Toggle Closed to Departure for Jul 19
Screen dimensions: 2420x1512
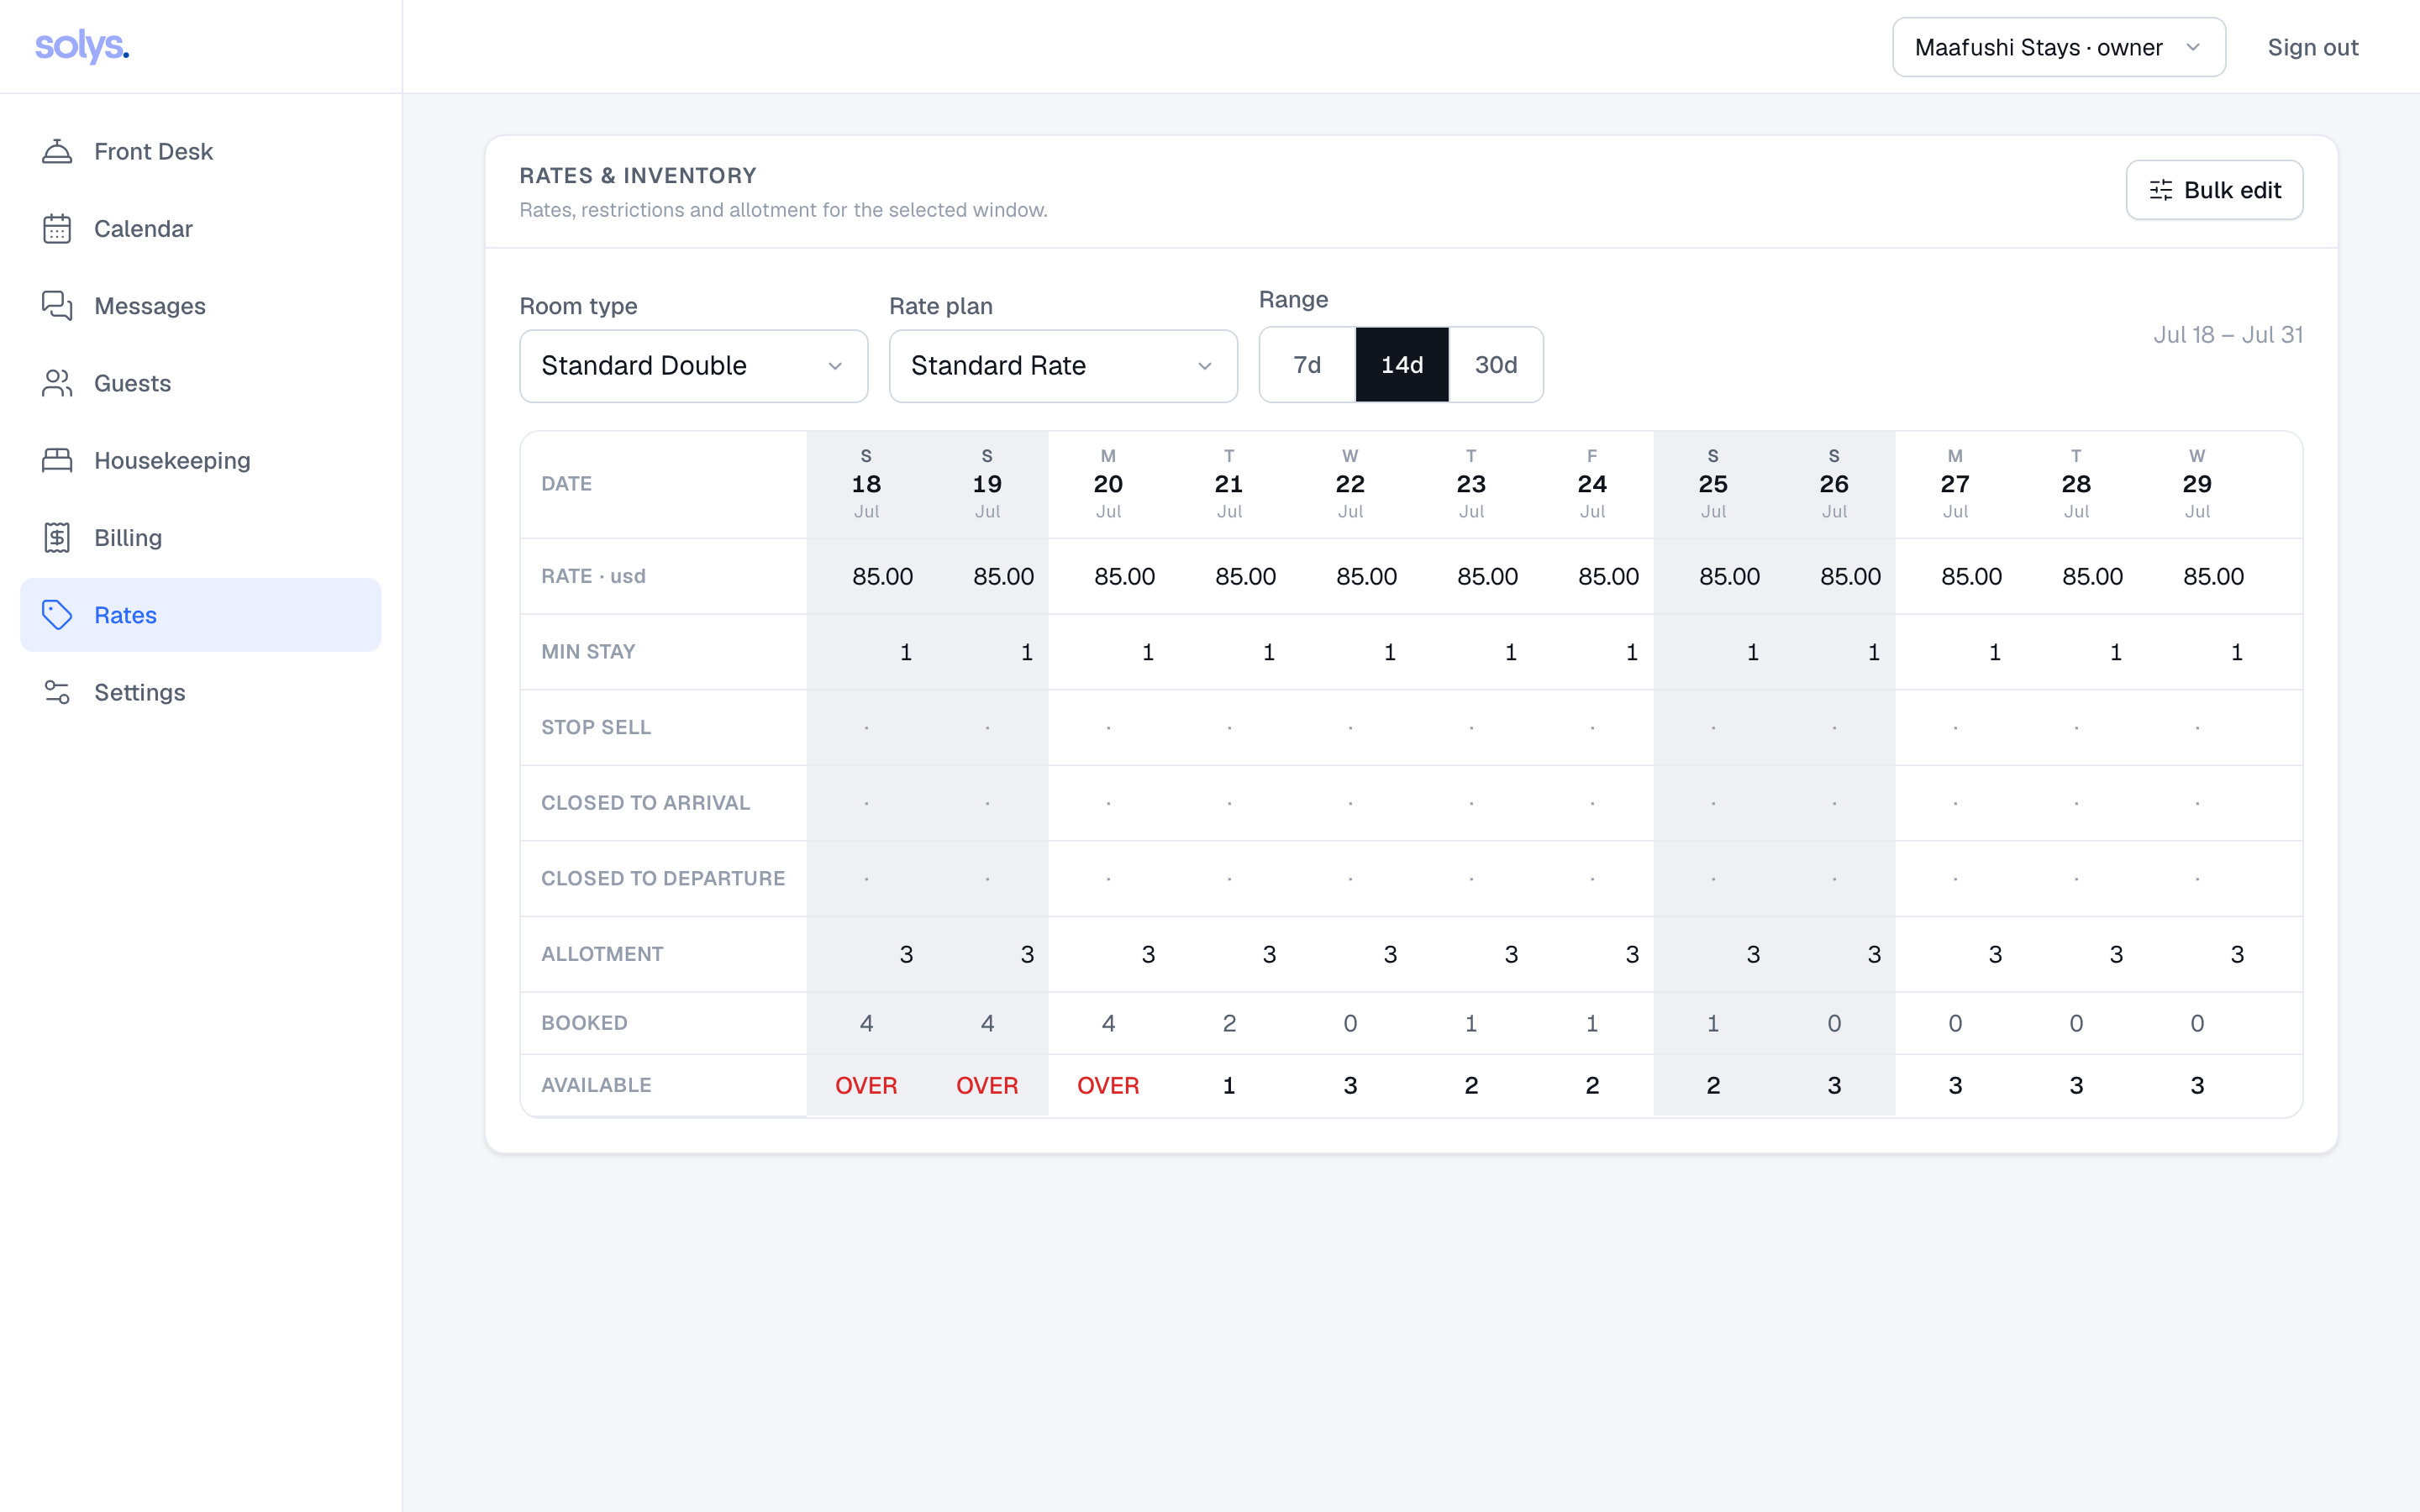(x=987, y=879)
